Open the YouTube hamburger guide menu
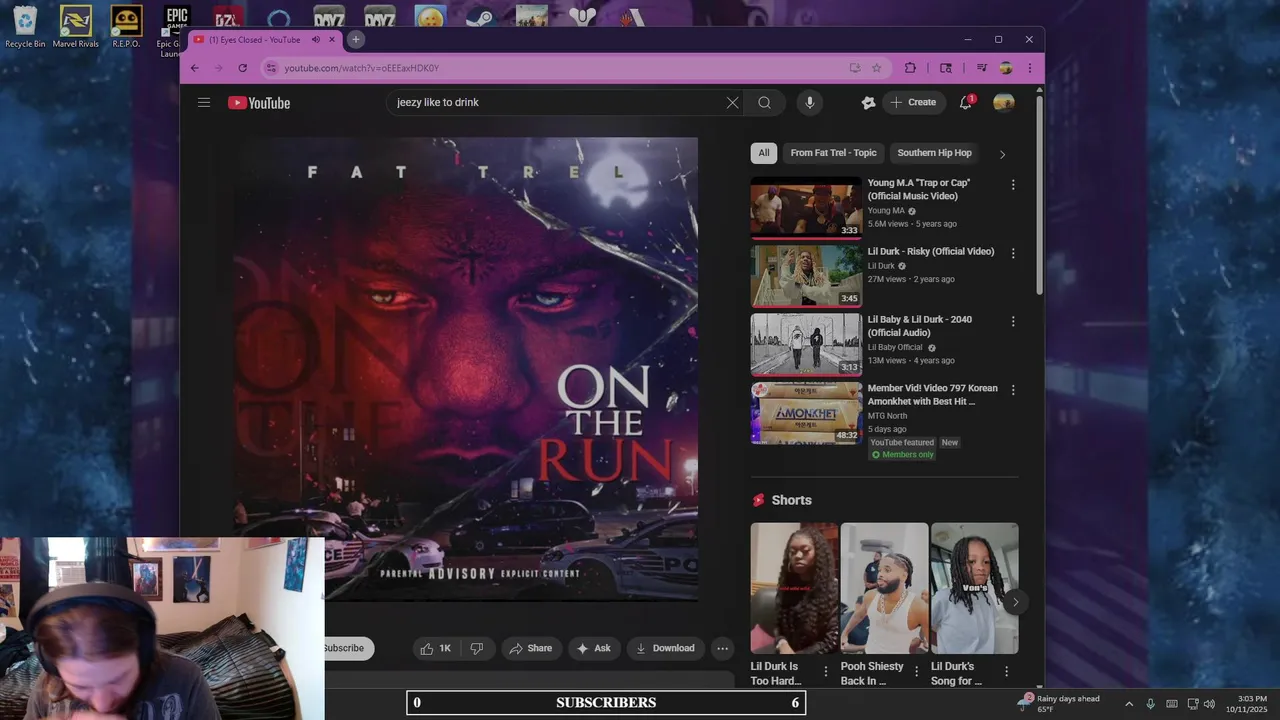1280x720 pixels. 204,102
